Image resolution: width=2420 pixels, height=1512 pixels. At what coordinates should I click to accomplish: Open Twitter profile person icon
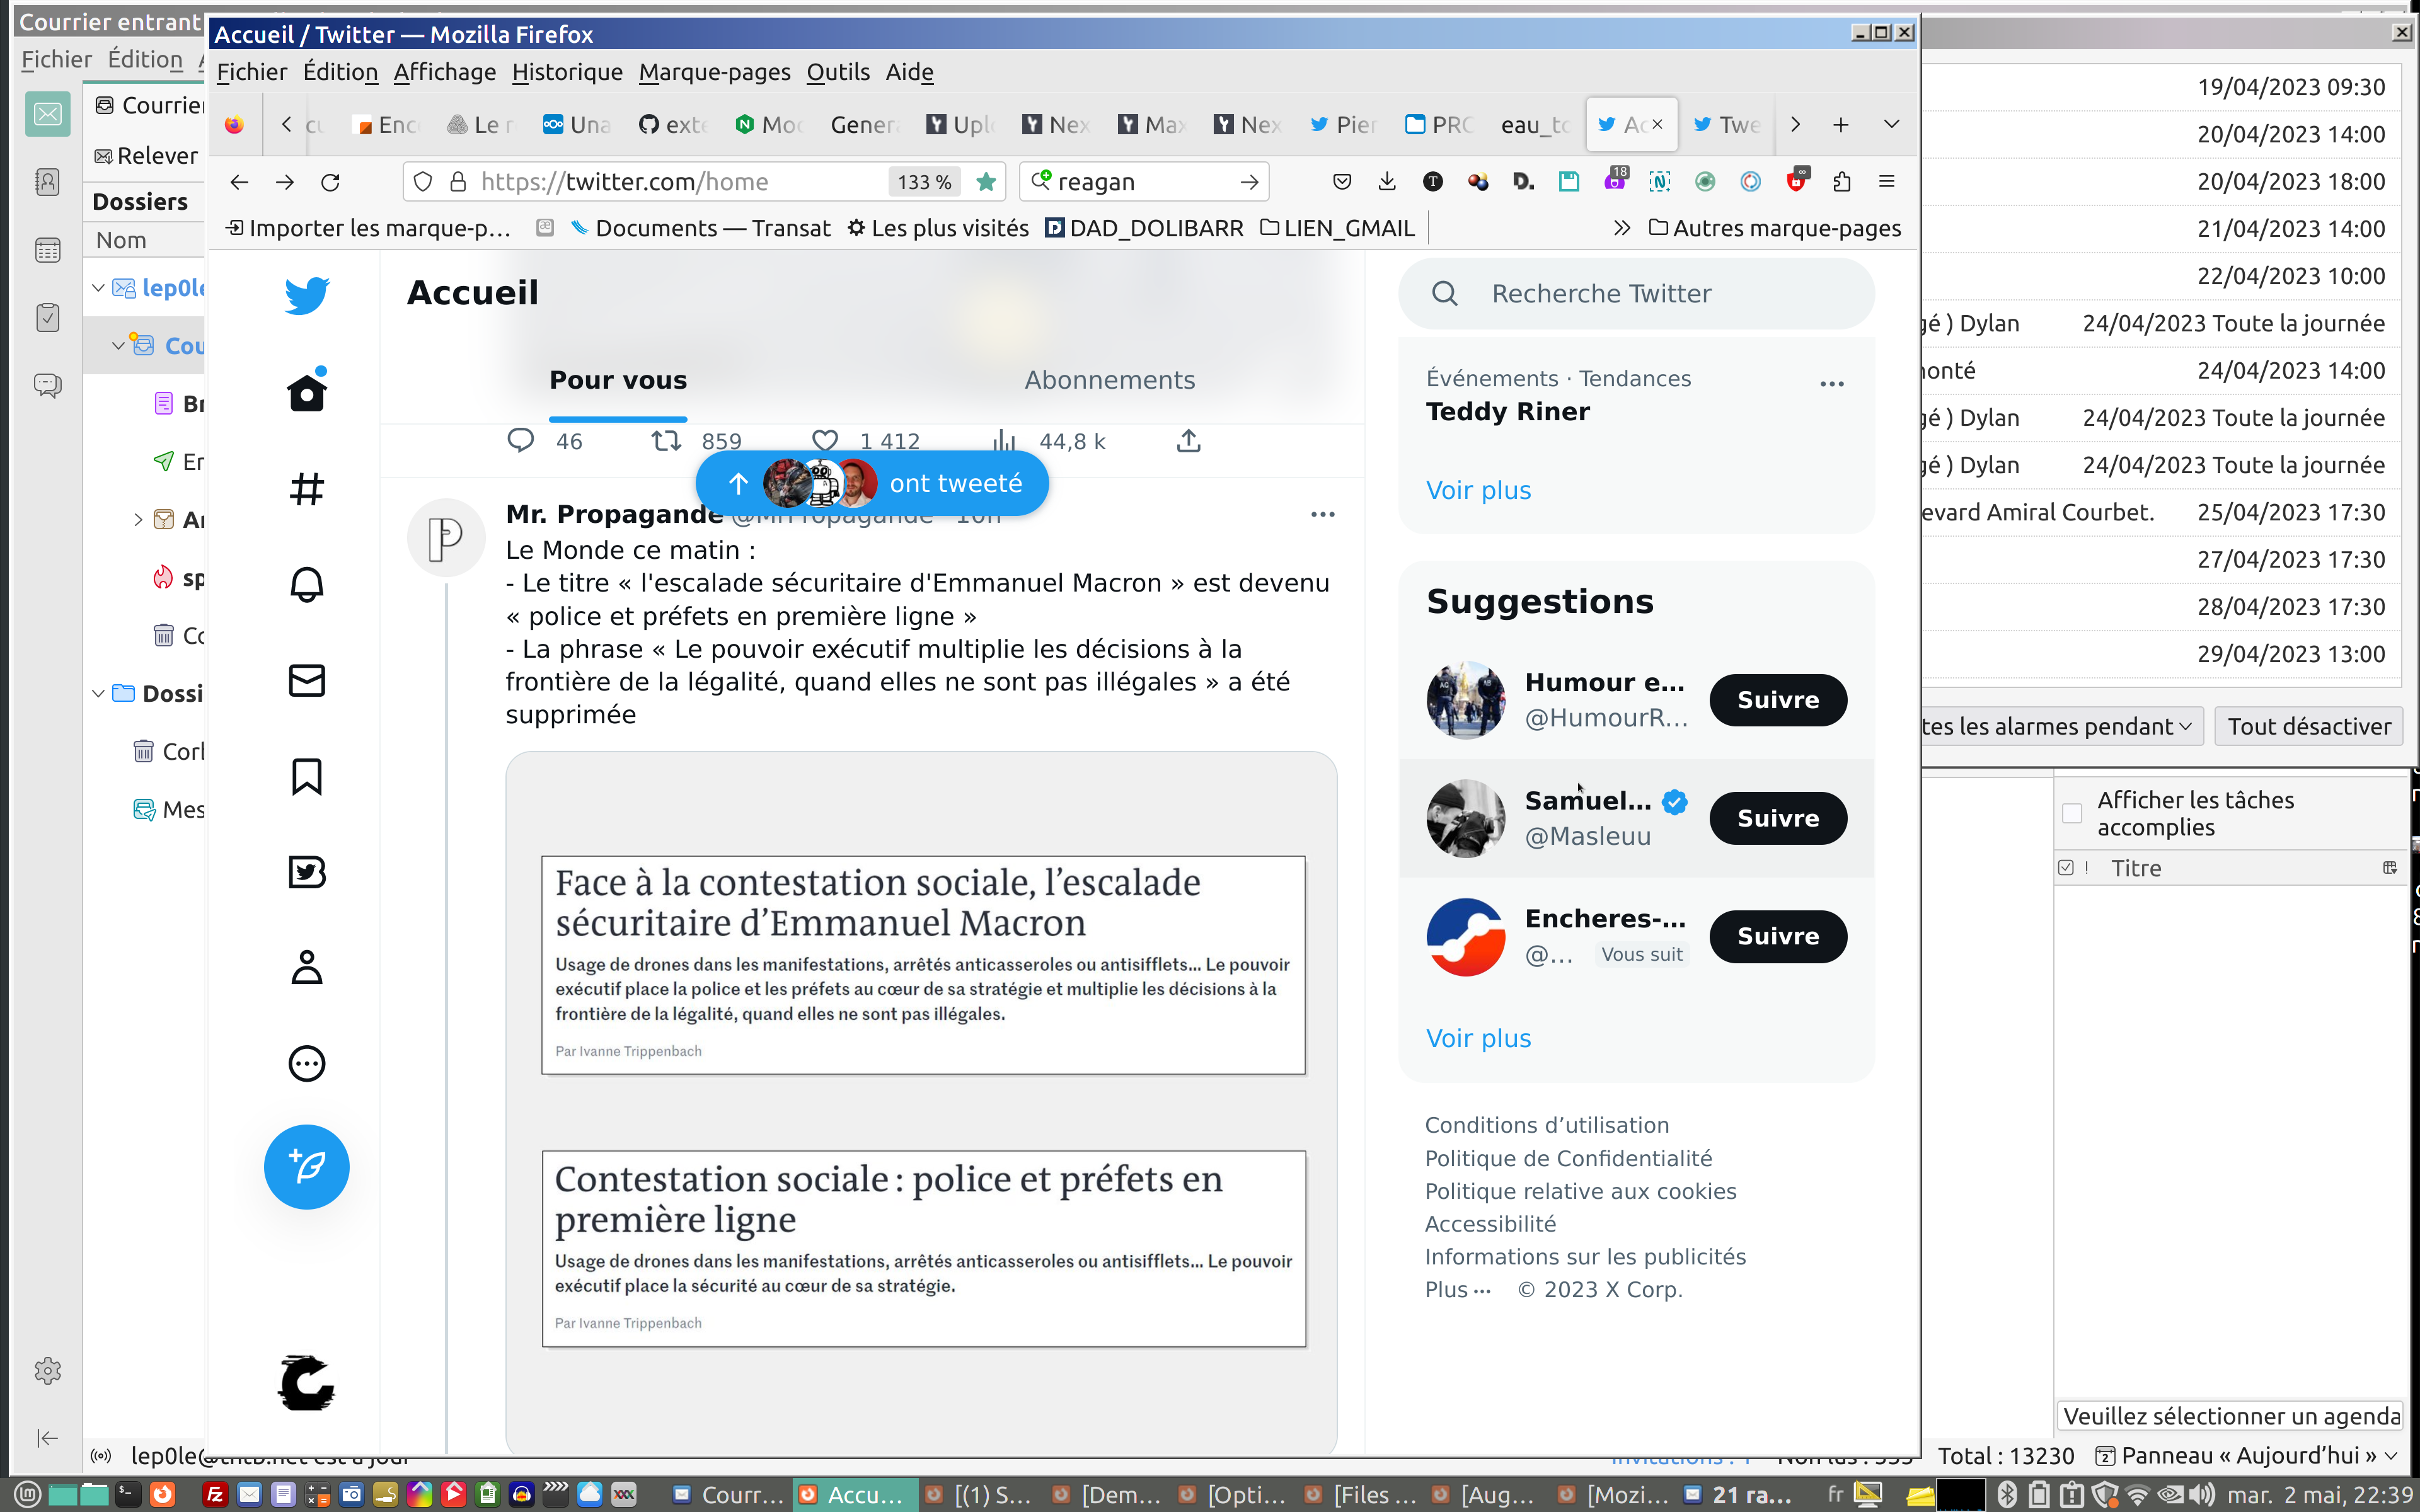click(x=306, y=967)
